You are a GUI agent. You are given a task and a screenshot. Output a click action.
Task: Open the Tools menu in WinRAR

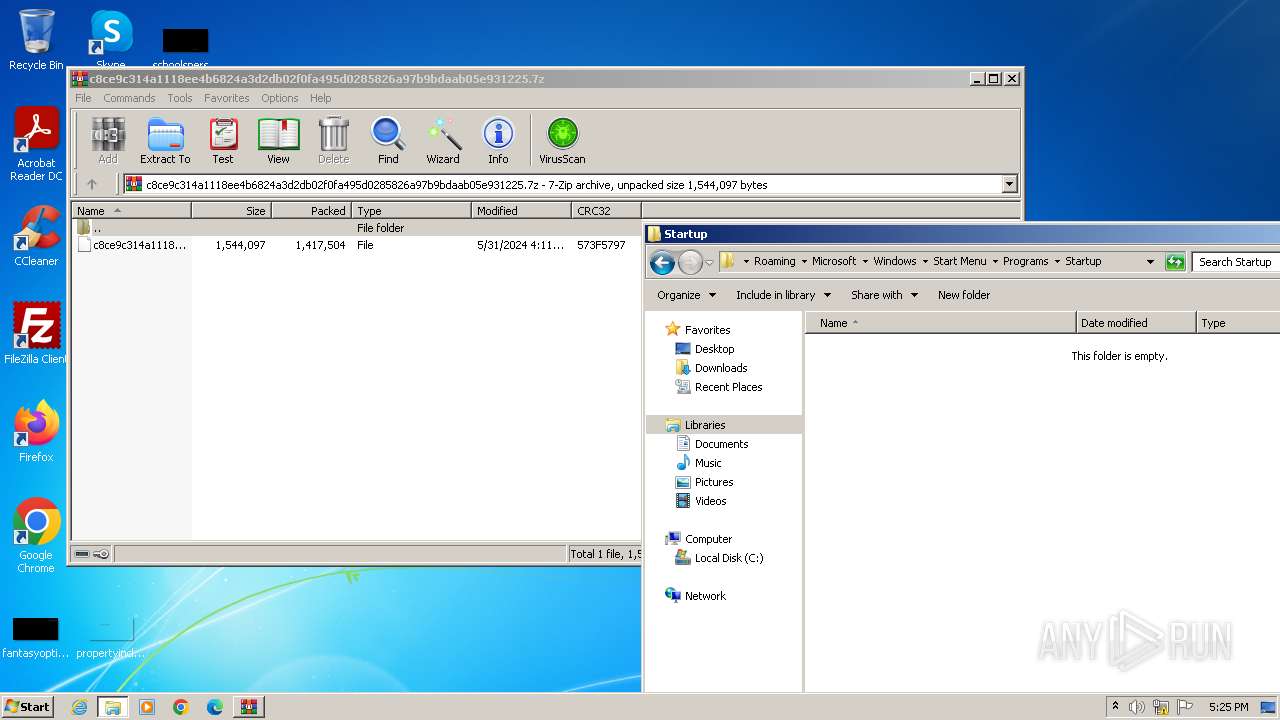coord(180,98)
